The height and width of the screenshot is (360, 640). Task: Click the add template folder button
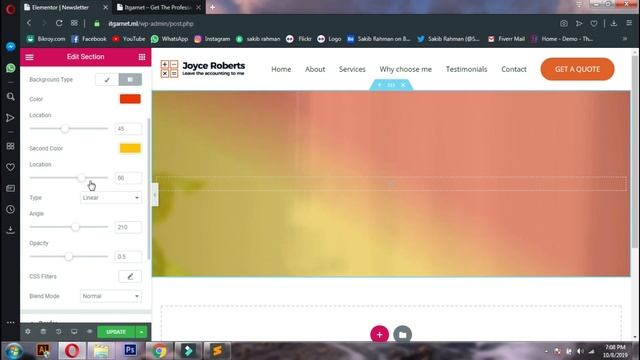(402, 335)
